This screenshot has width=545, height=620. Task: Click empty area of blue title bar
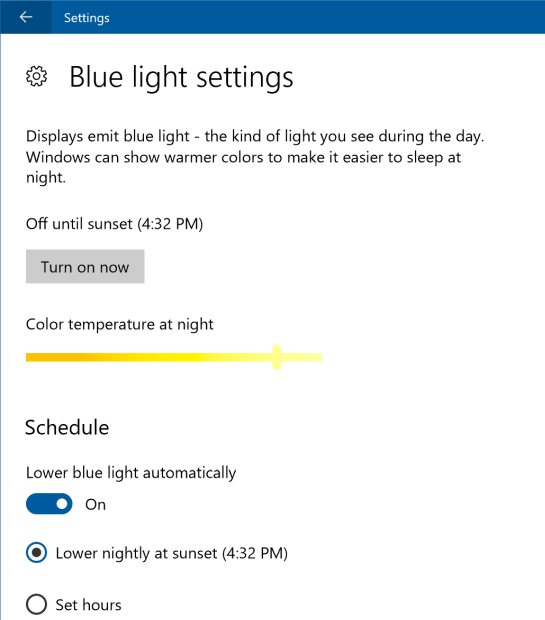(x=316, y=17)
